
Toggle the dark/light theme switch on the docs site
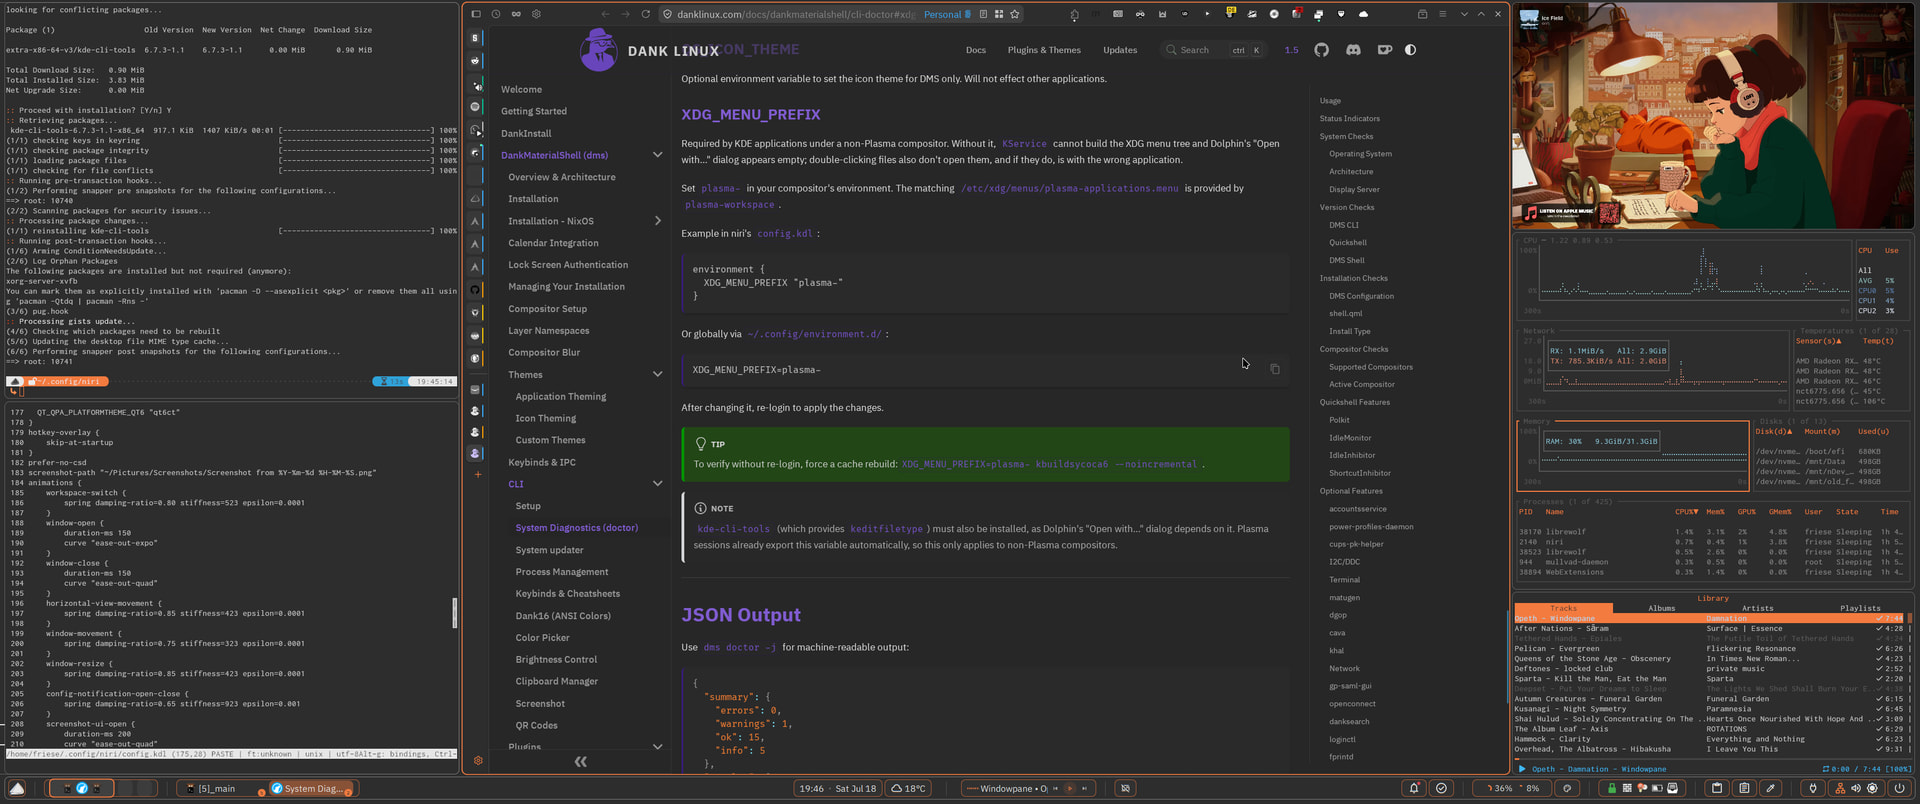pos(1410,50)
